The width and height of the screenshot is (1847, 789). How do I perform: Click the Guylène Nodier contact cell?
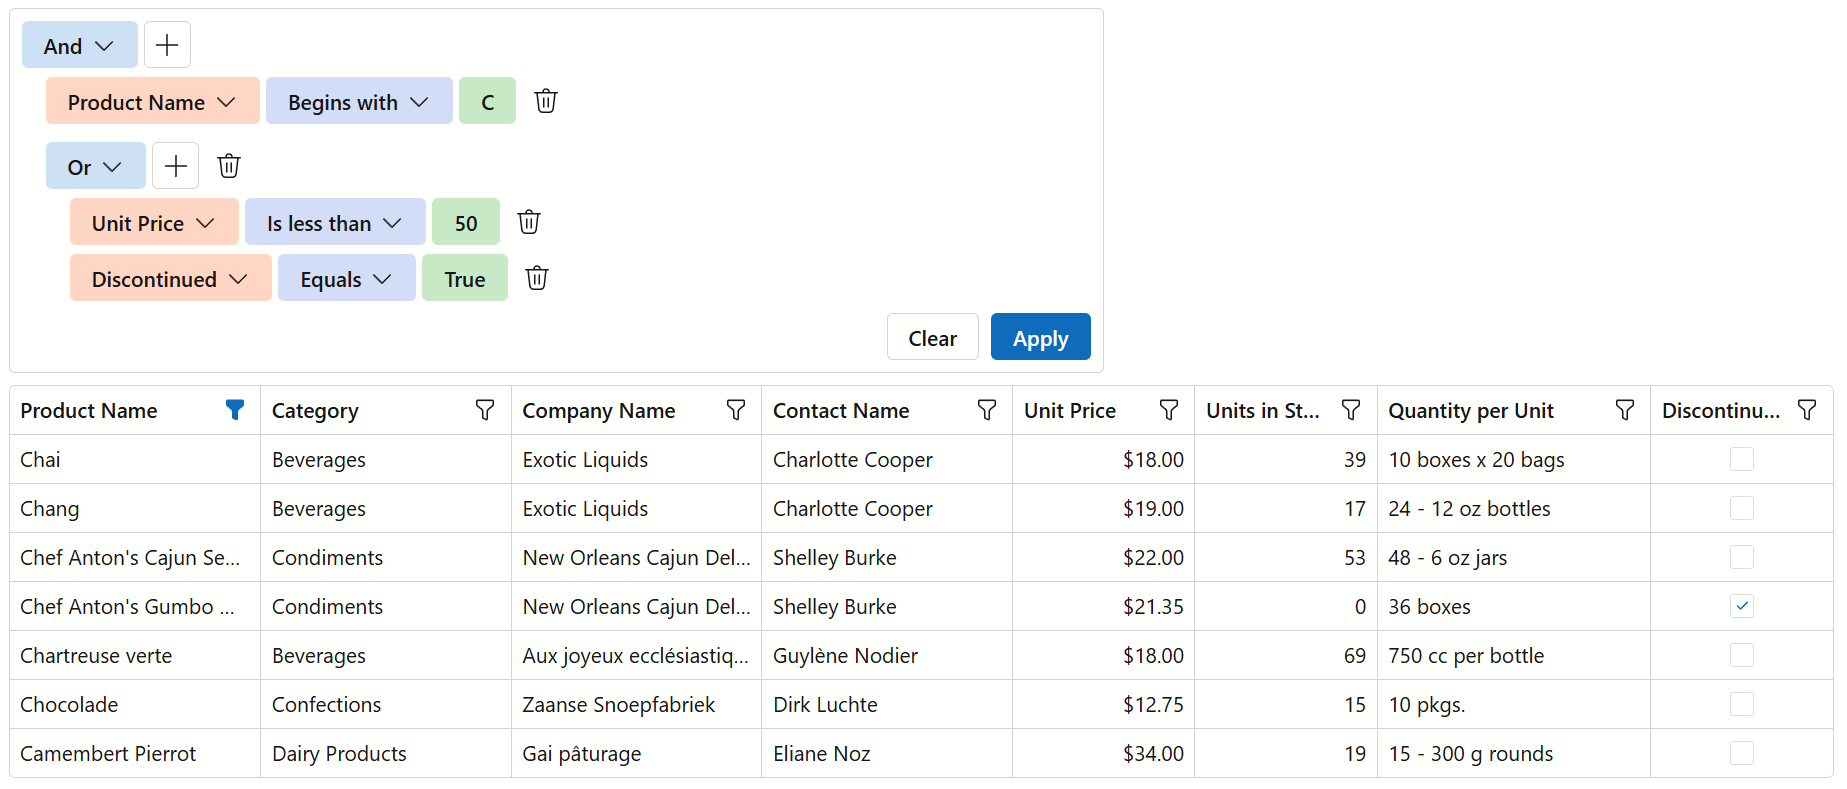point(887,655)
